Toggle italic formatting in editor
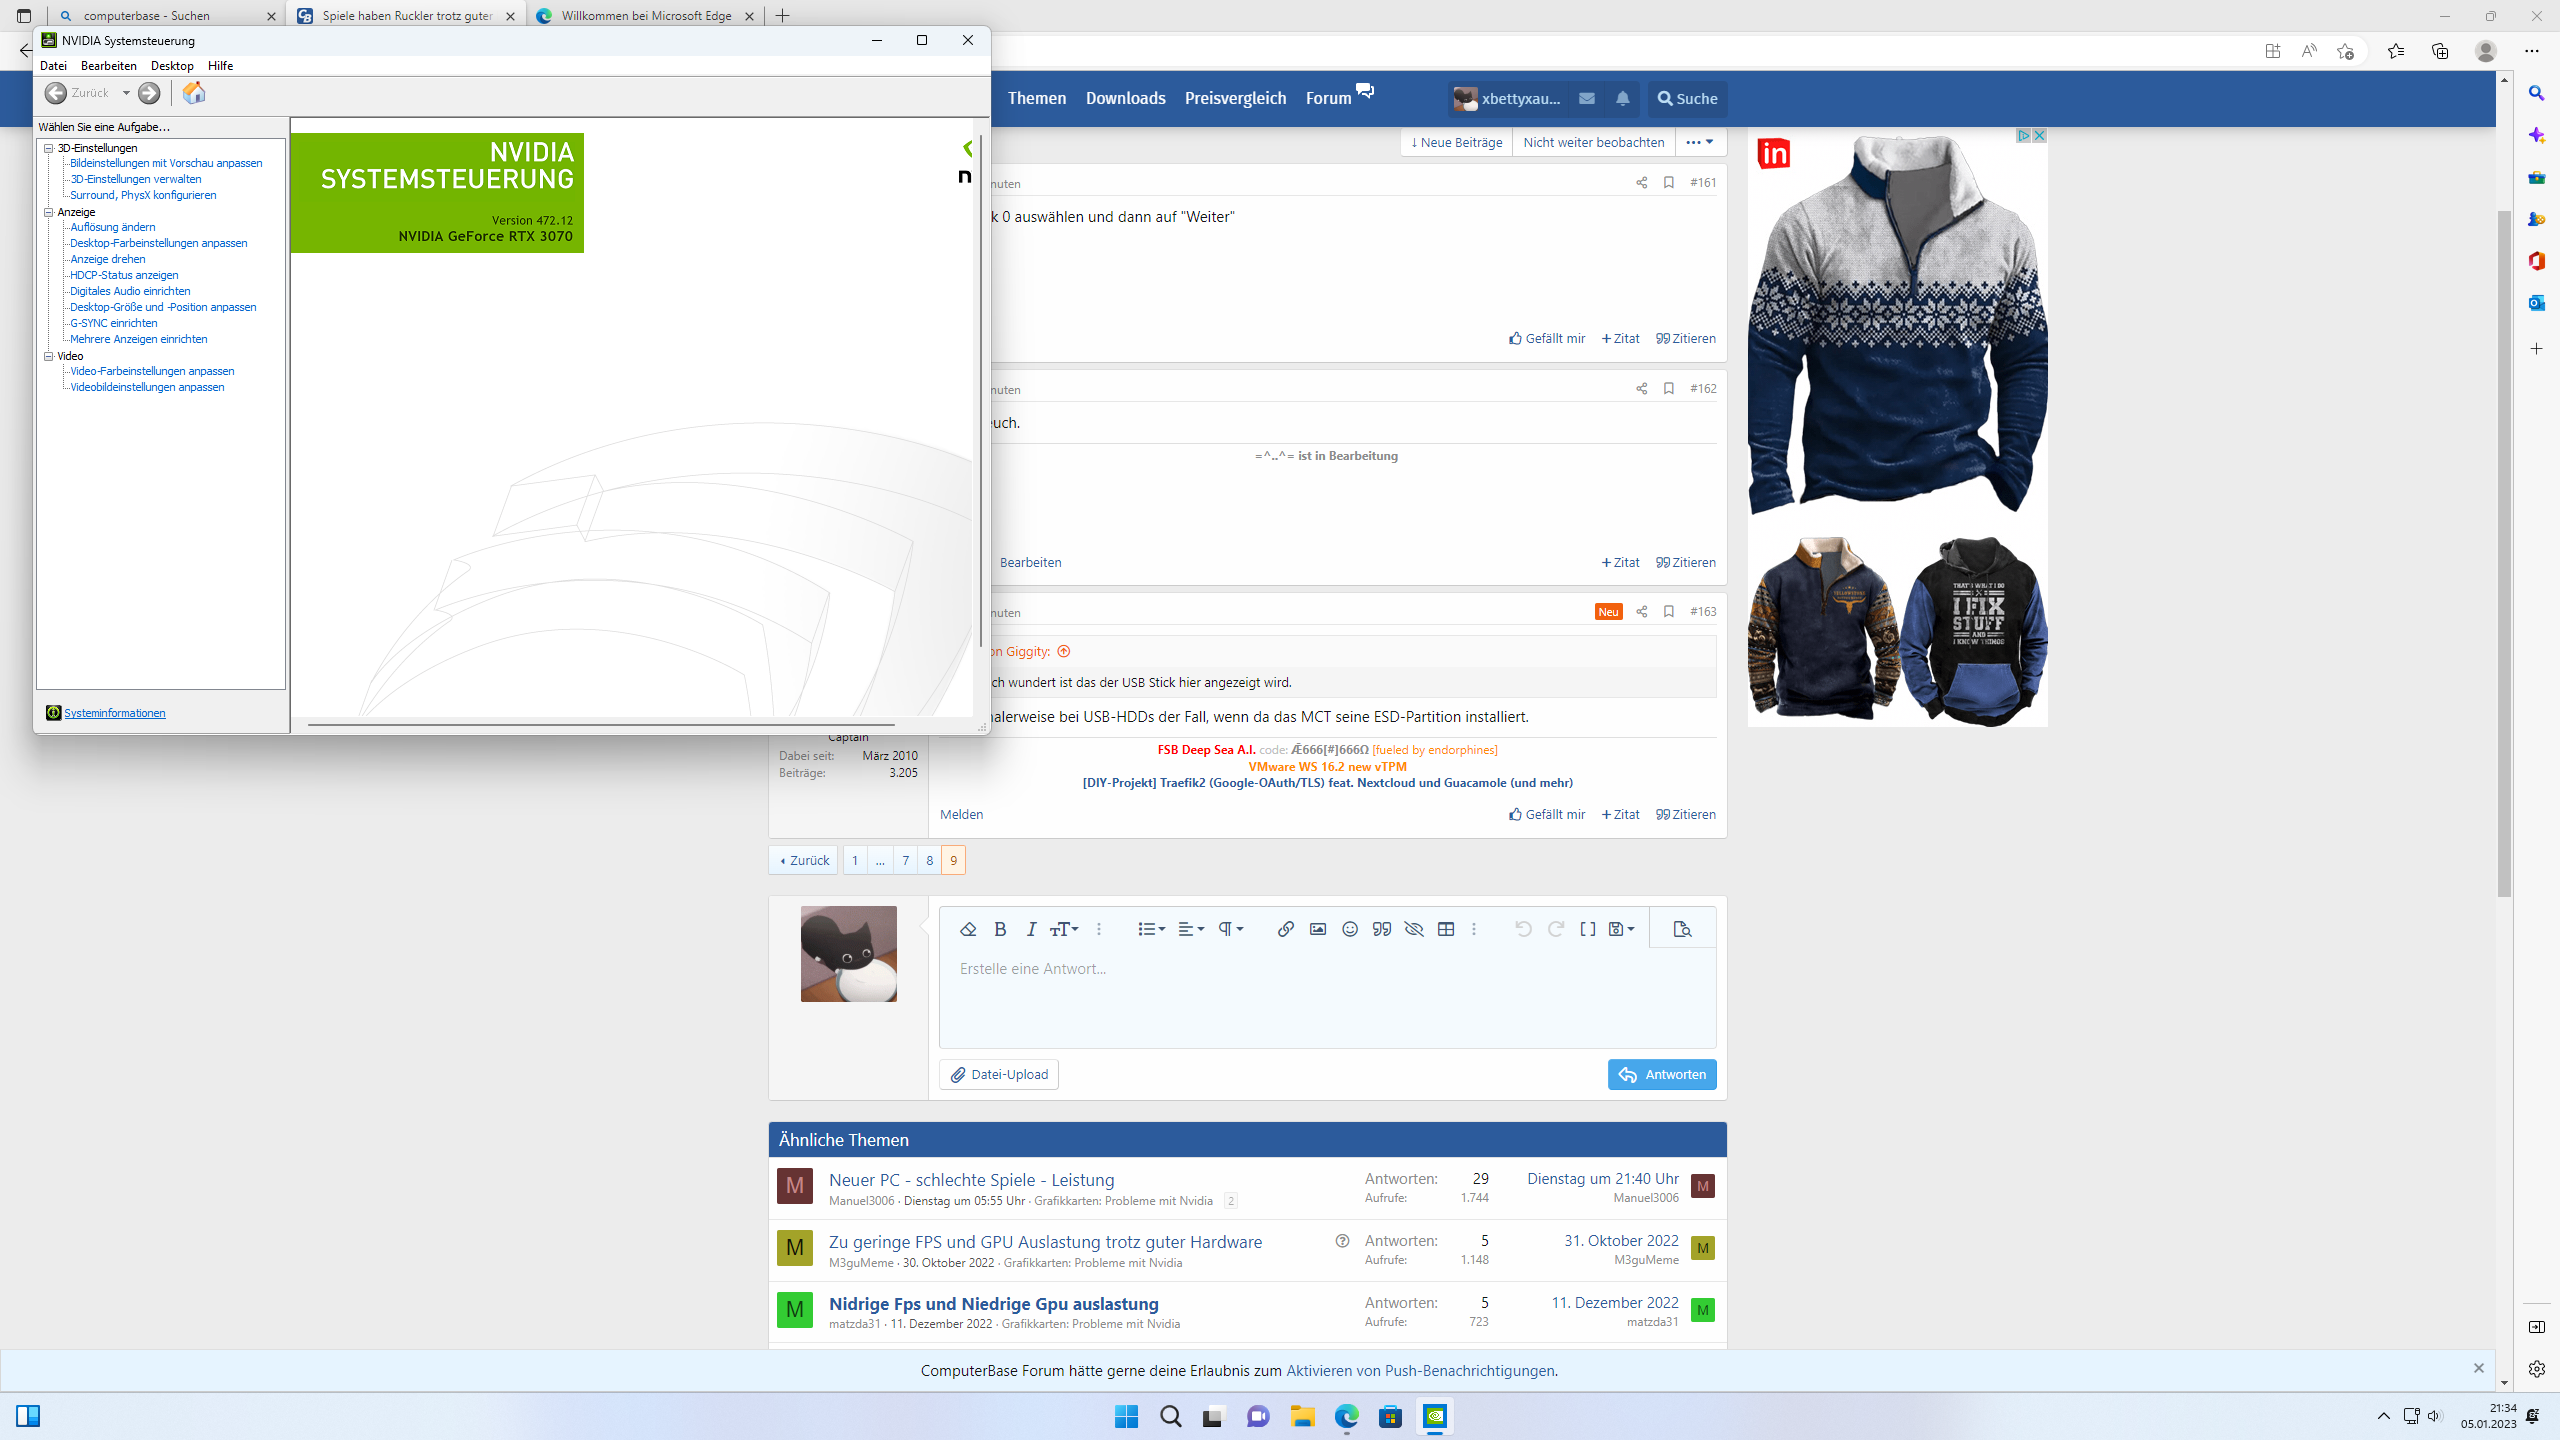This screenshot has width=2560, height=1440. click(x=1031, y=929)
